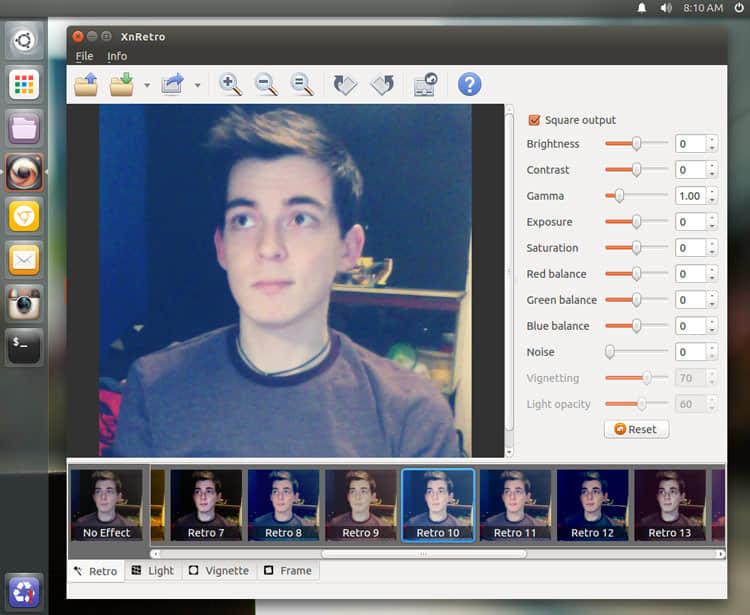This screenshot has width=750, height=615.
Task: Switch to the Frame tab
Action: pyautogui.click(x=287, y=571)
